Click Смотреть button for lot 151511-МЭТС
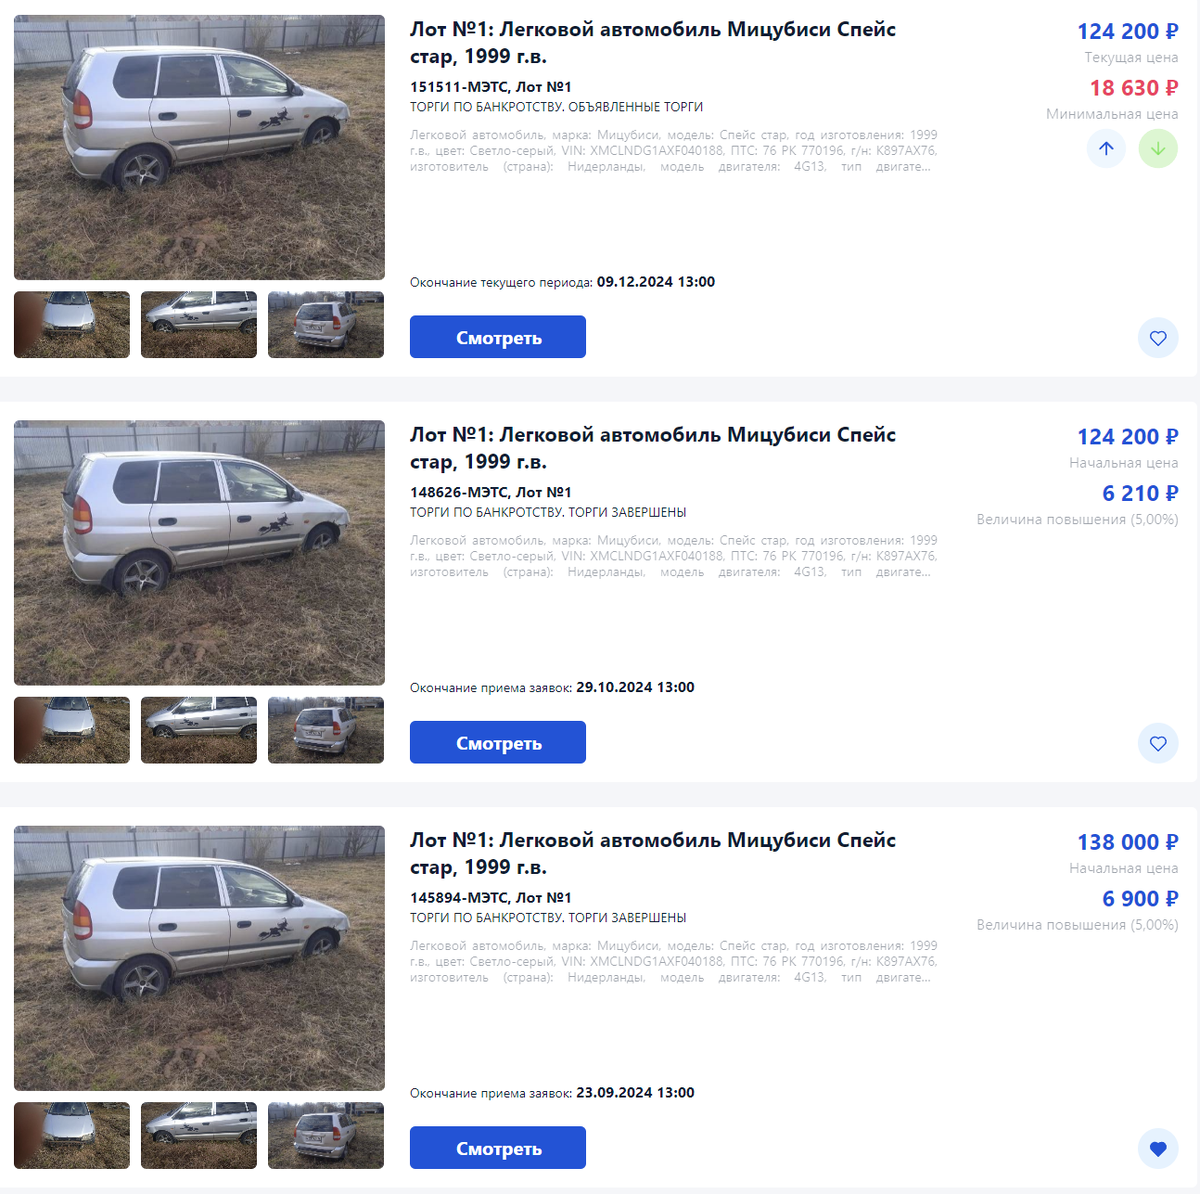Image resolution: width=1200 pixels, height=1194 pixels. (x=498, y=337)
